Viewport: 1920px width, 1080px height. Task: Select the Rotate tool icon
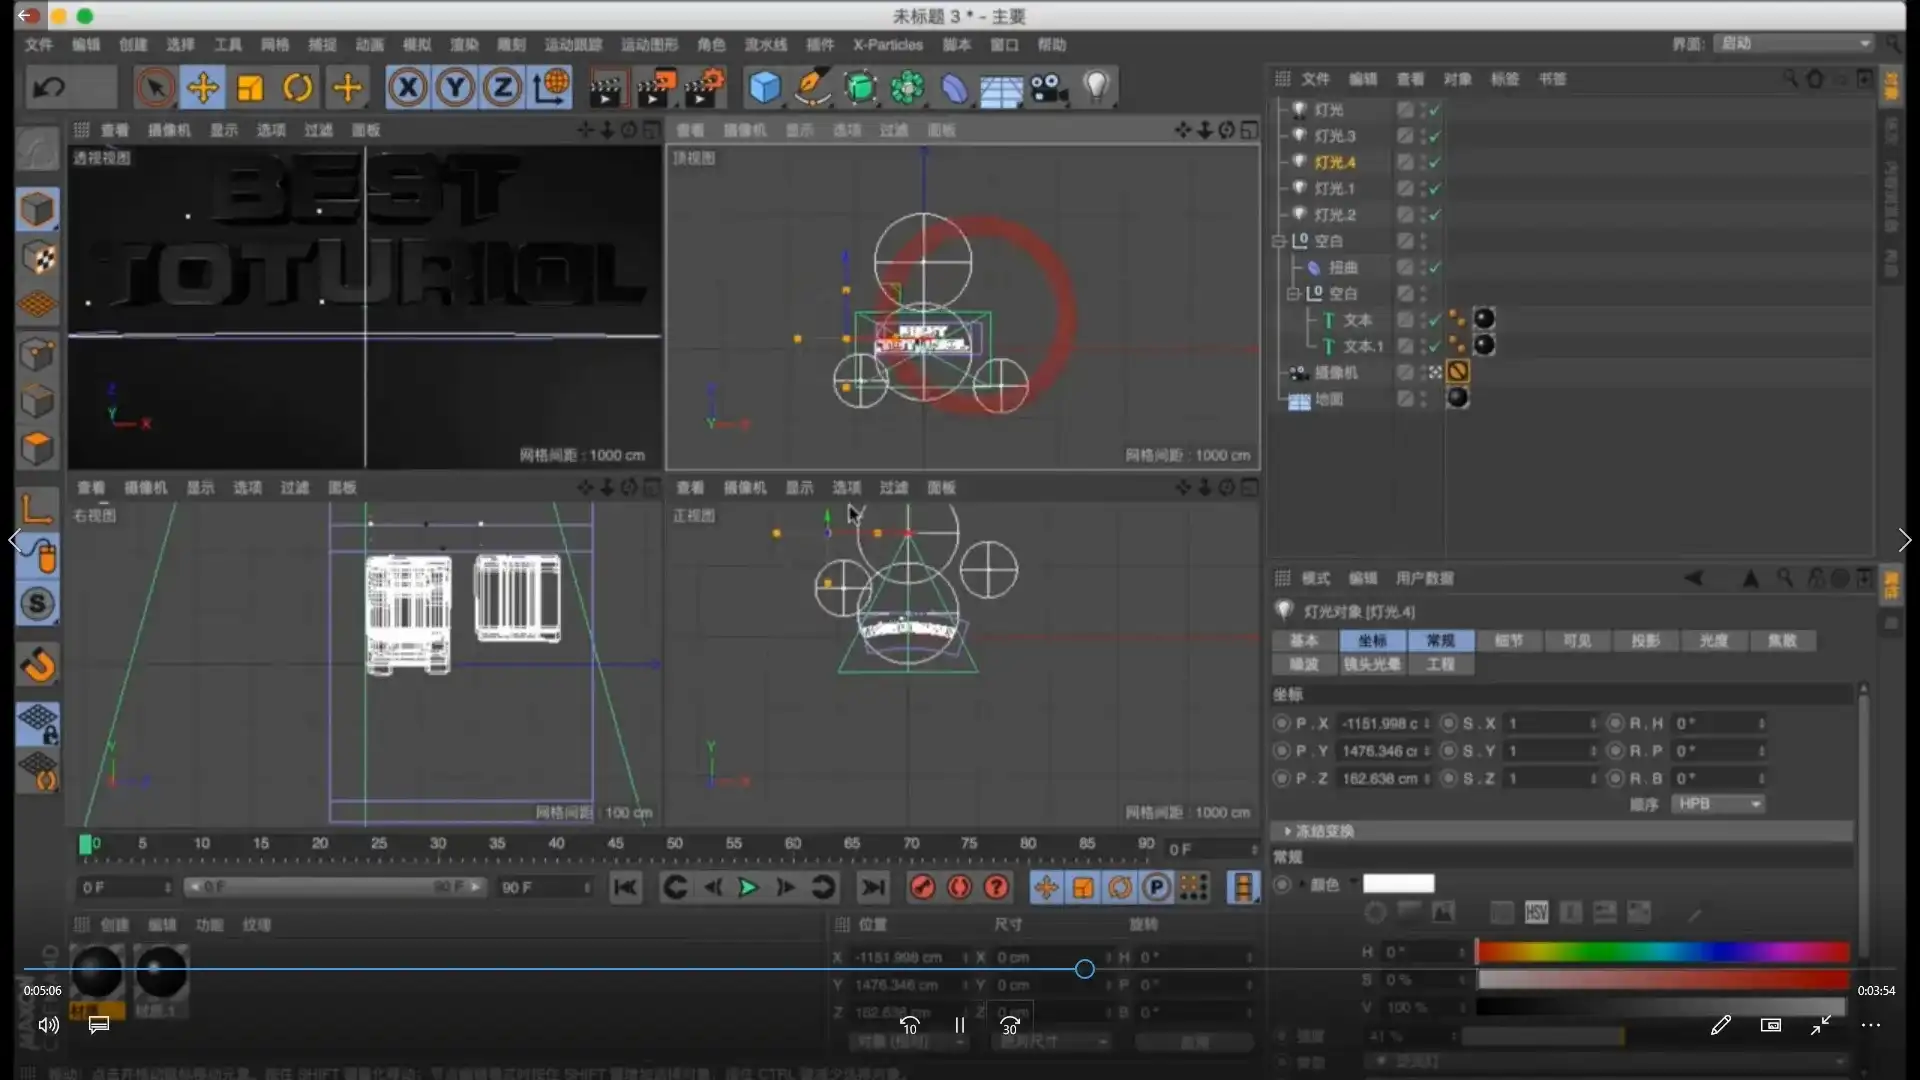tap(297, 88)
